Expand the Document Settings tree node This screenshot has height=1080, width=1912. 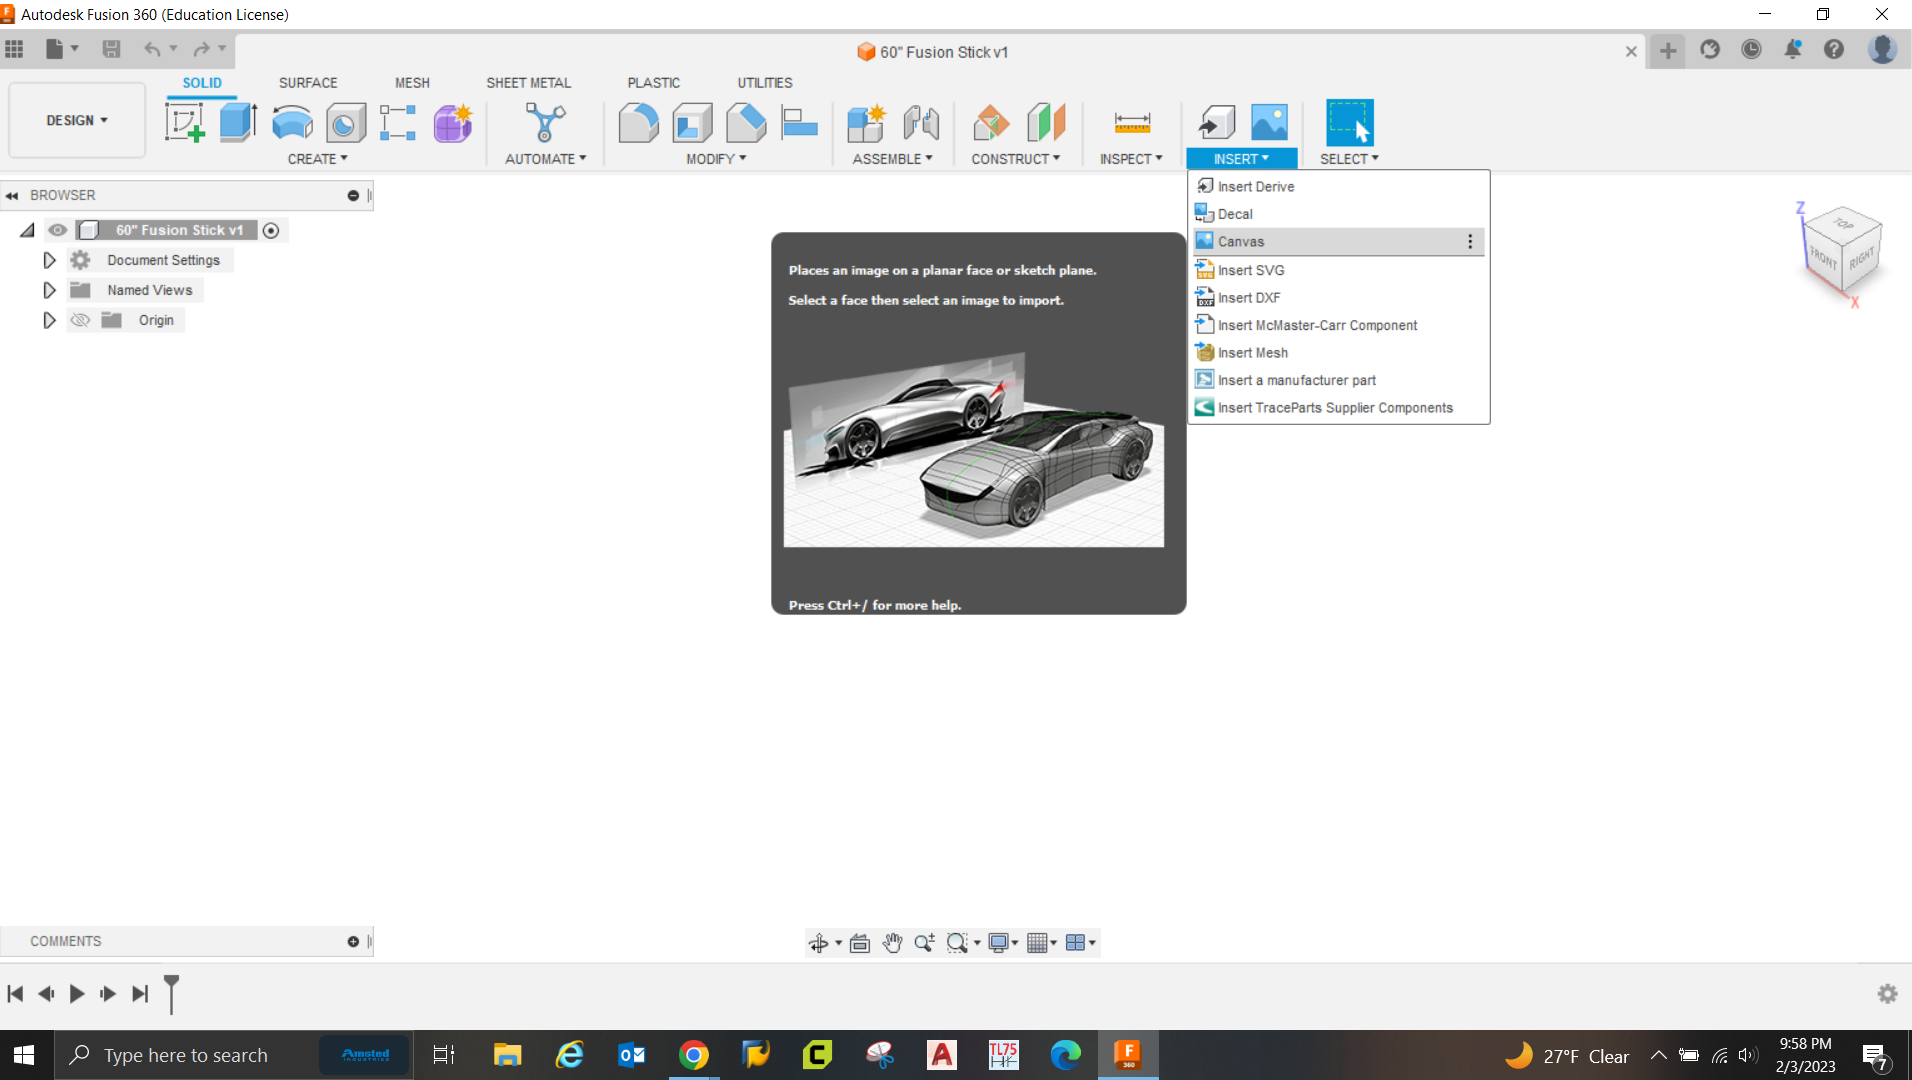tap(49, 260)
